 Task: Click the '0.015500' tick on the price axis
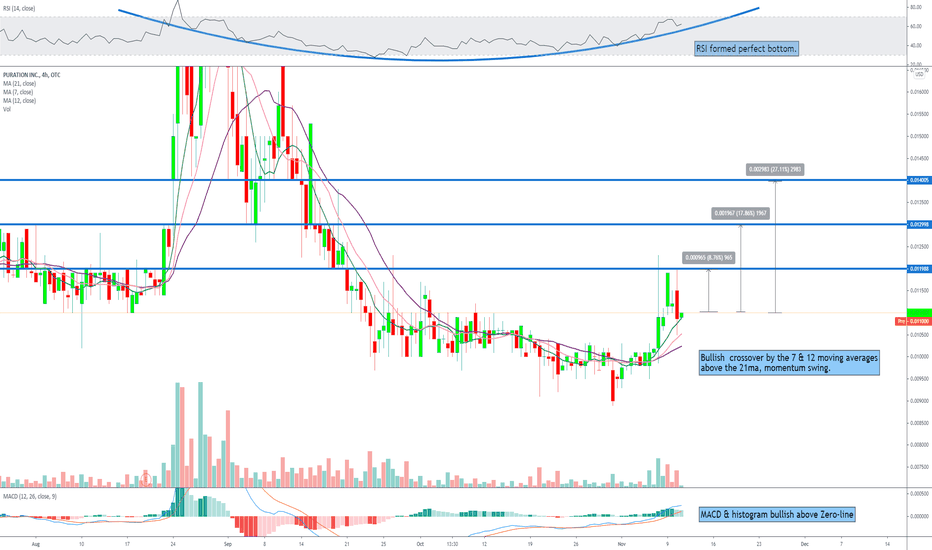(920, 114)
